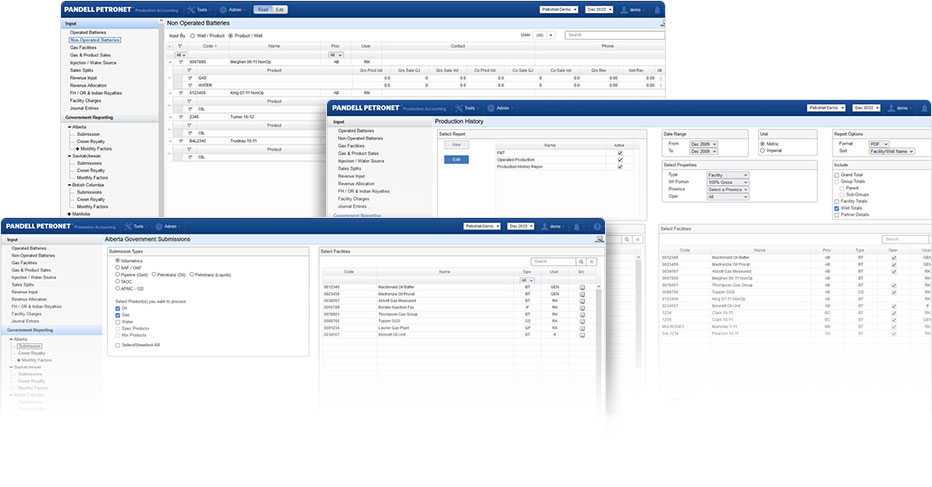Click Edit mode button in Non Operated Batteries header

coord(279,10)
